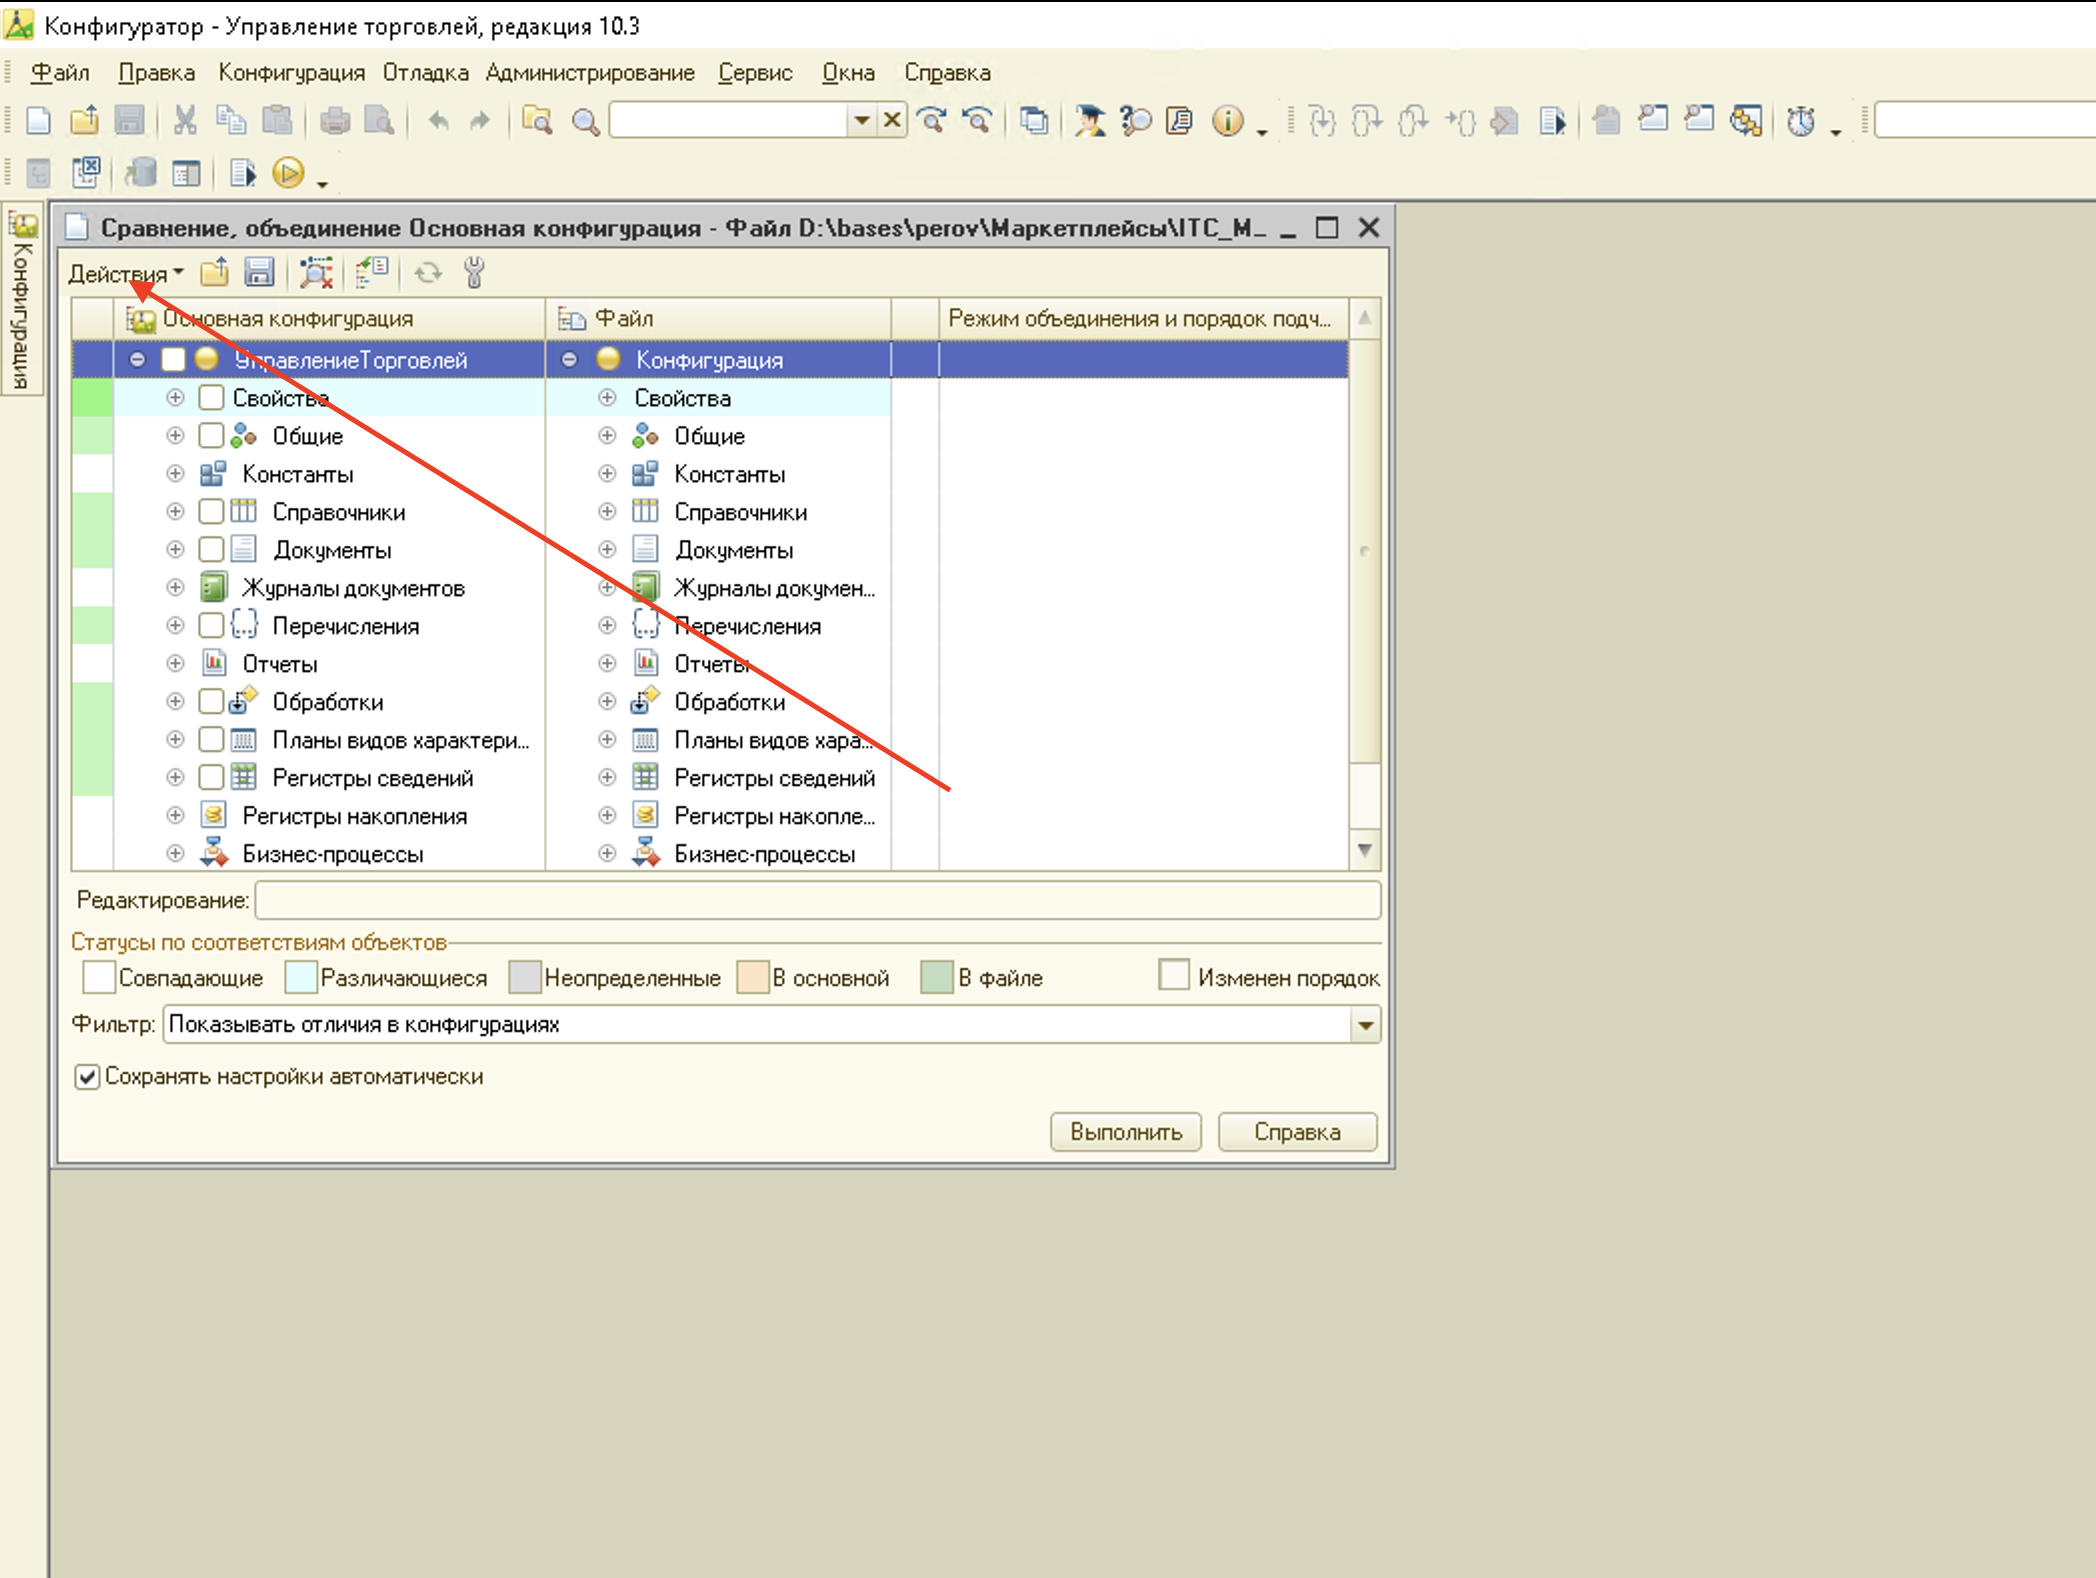This screenshot has height=1578, width=2096.
Task: Check the Свойства checkbox in main configuration
Action: tap(211, 398)
